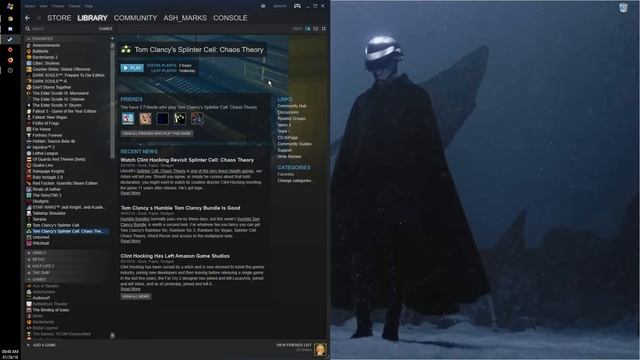Switch to the STORE tab
Viewport: 640px width, 360px height.
59,18
